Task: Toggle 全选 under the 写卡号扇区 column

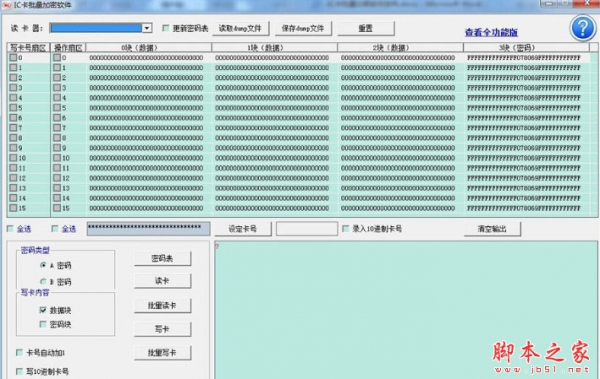Action: 10,229
